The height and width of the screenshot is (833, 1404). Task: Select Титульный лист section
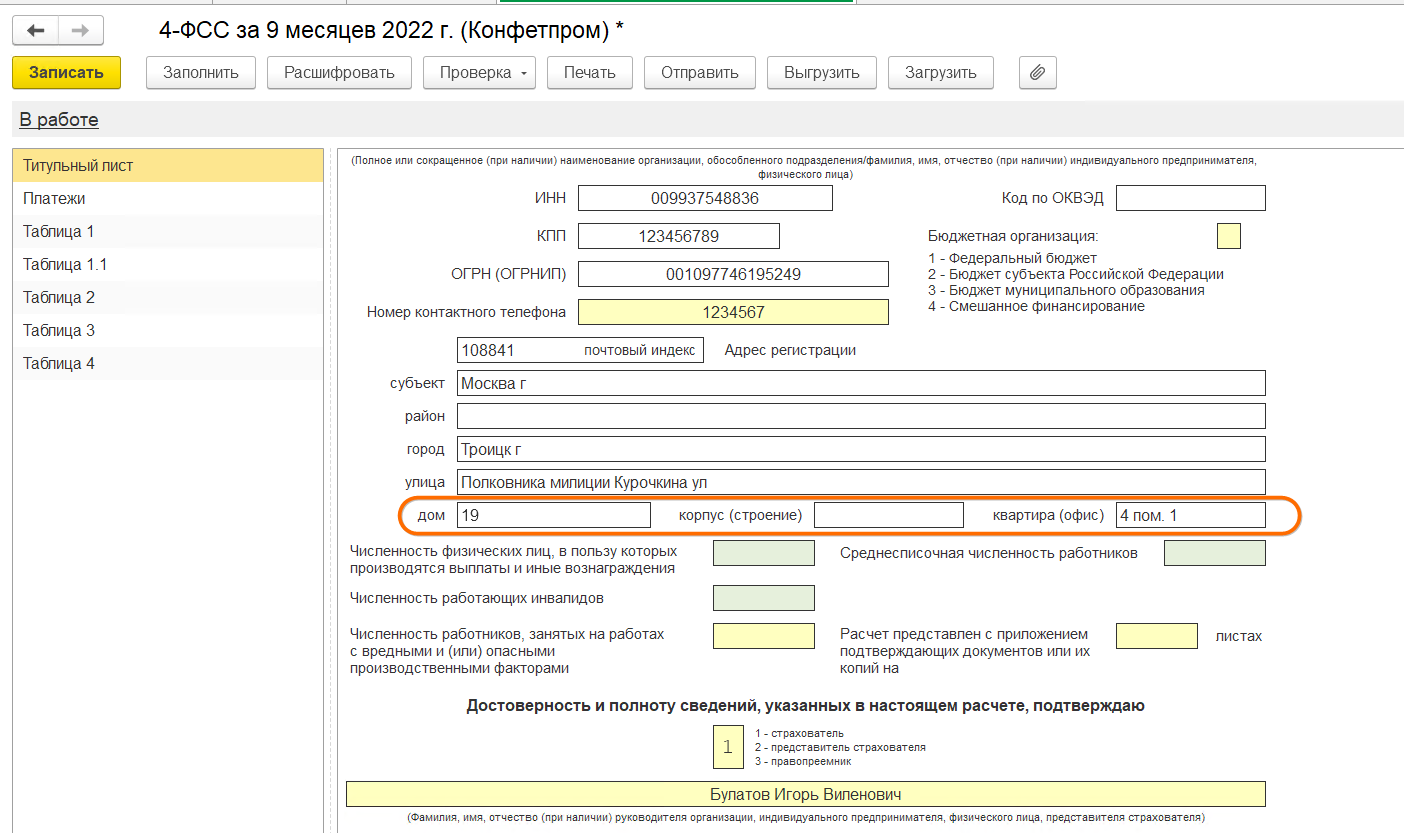click(x=168, y=165)
